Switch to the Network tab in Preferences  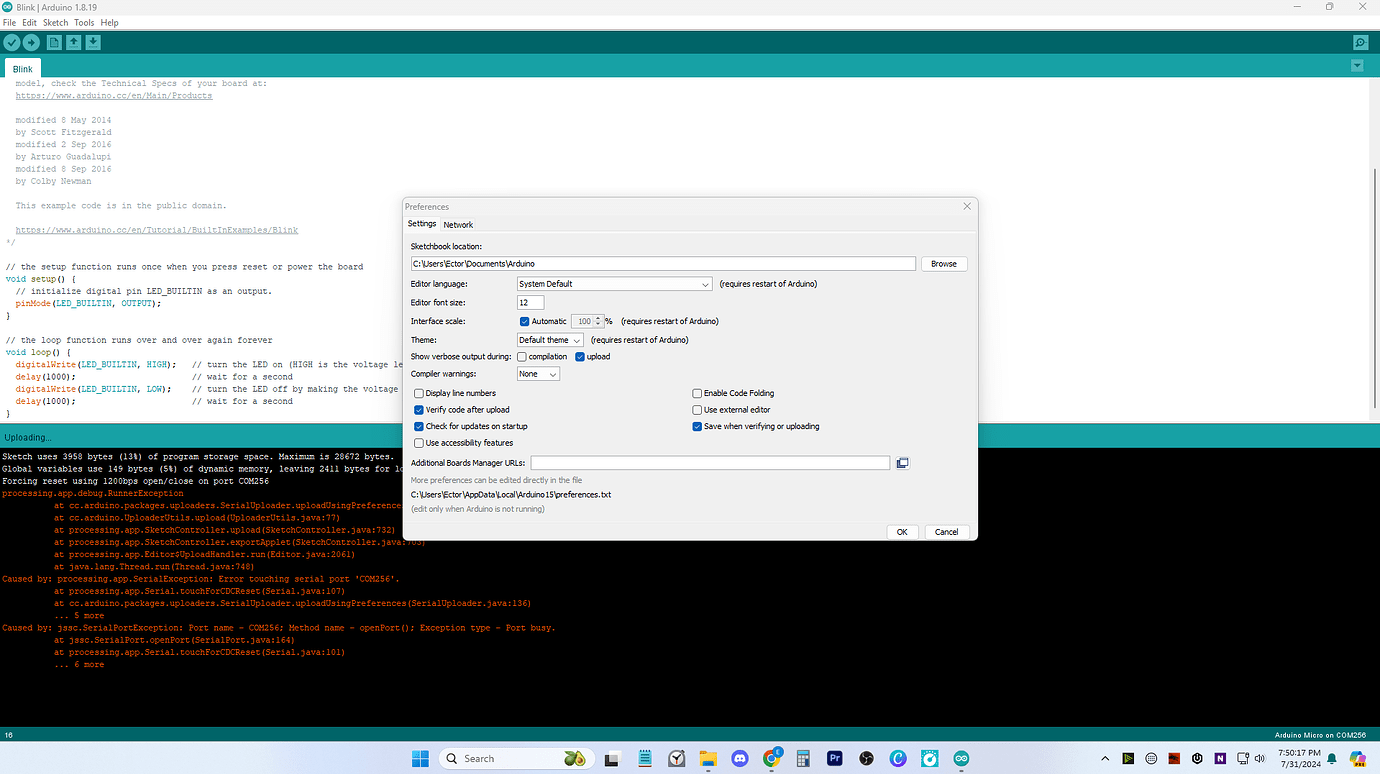click(x=458, y=225)
